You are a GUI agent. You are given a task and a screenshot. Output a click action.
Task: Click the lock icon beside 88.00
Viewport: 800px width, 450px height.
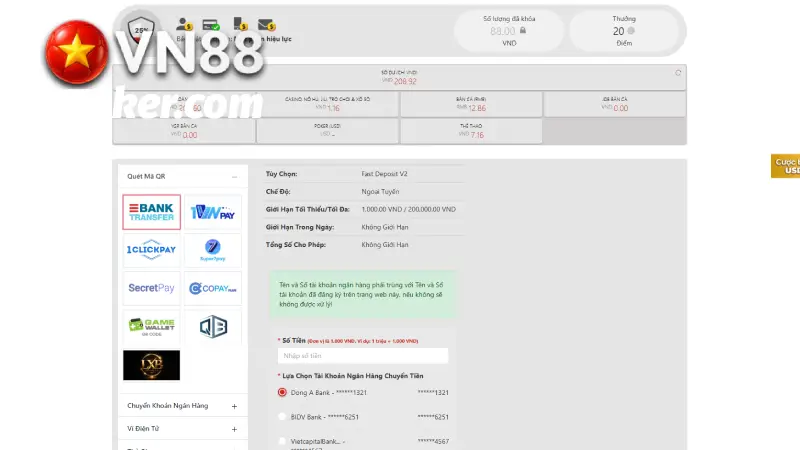522,31
